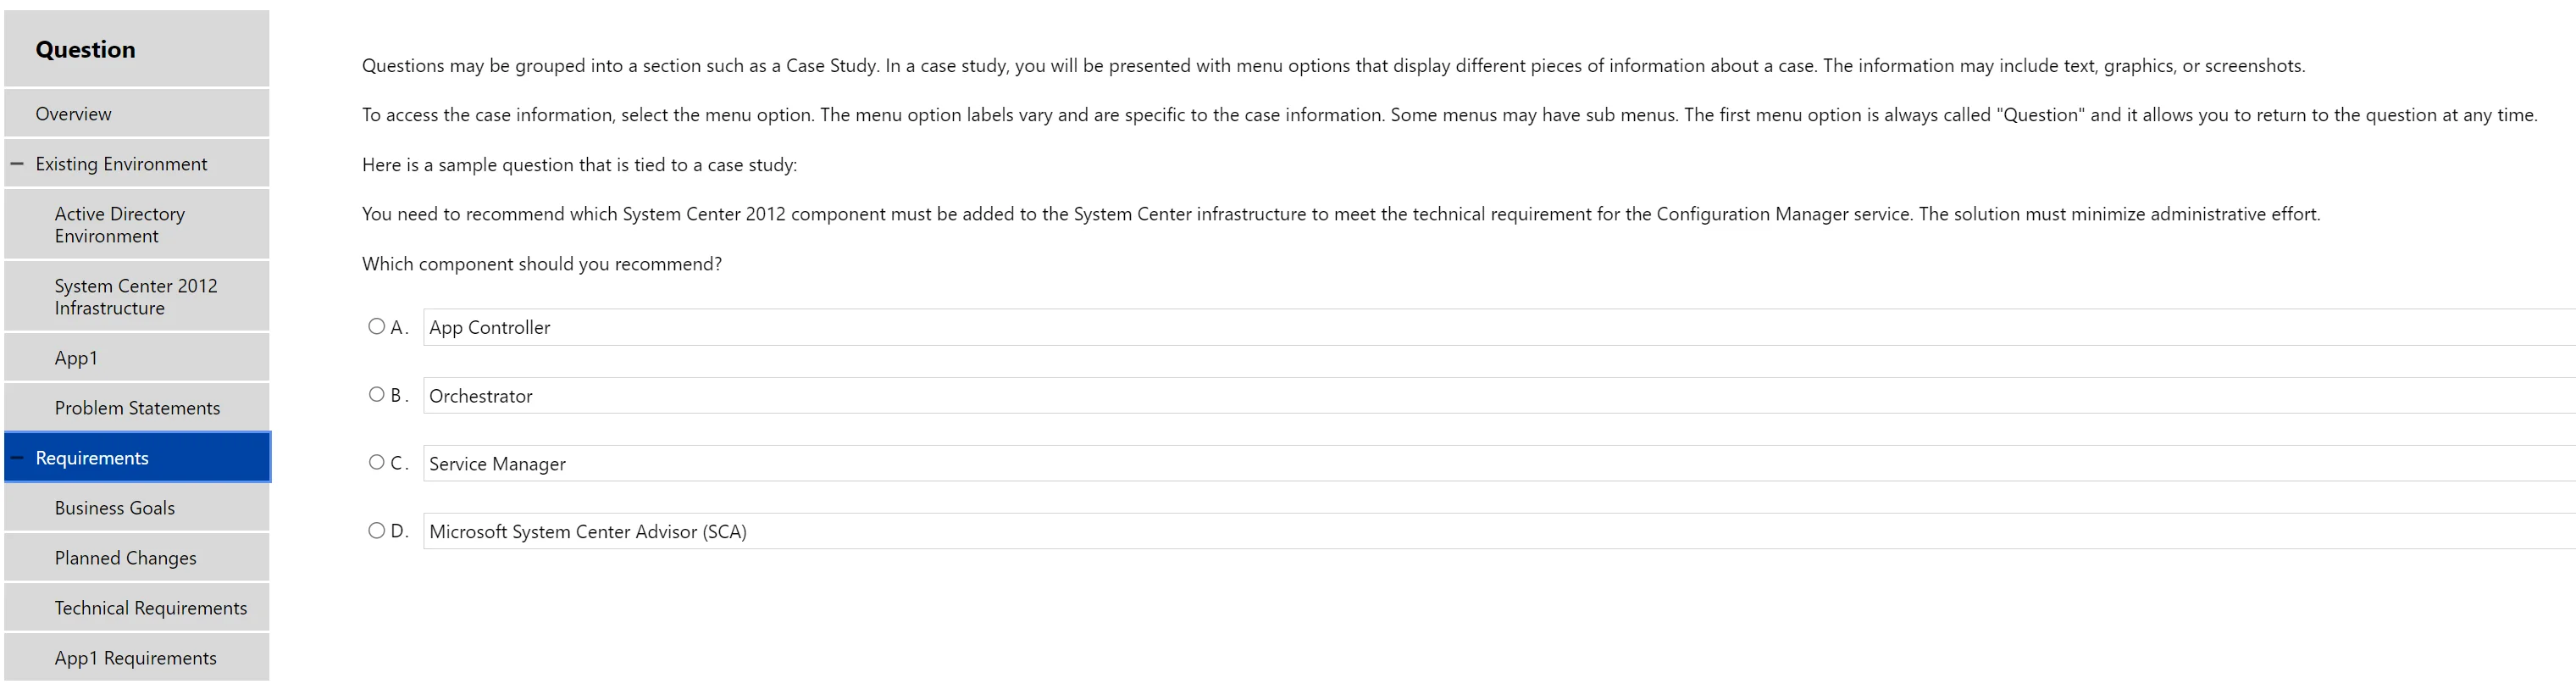Select radio button D for SCA
Image resolution: width=2576 pixels, height=695 pixels.
376,530
